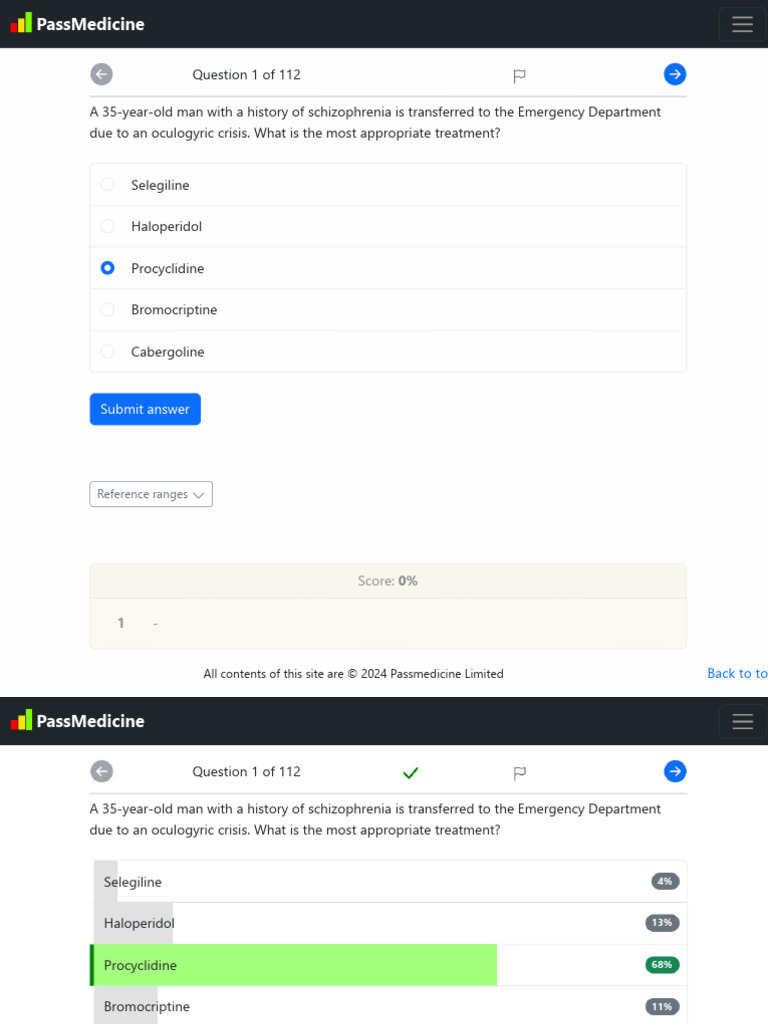768x1024 pixels.
Task: Follow the Back to top link
Action: 737,673
